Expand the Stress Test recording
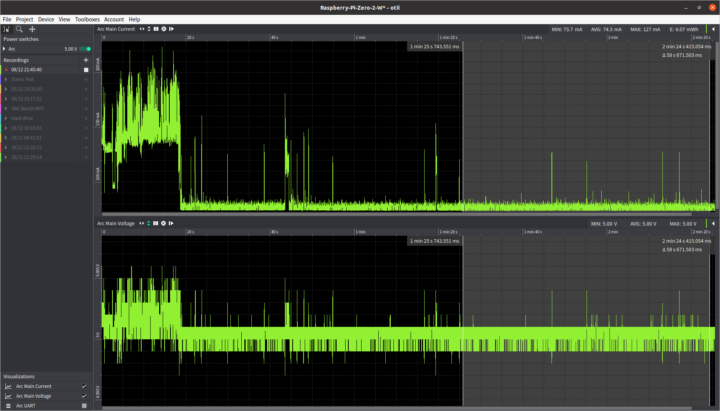720x411 pixels. tap(6, 79)
